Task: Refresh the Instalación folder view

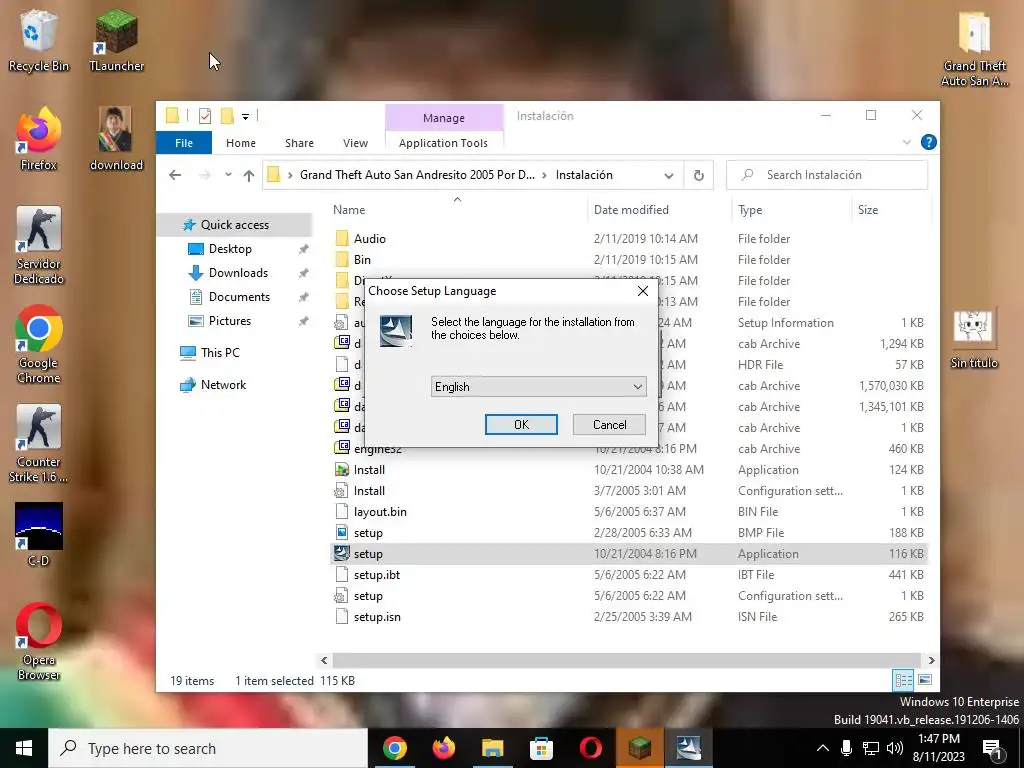Action: click(698, 175)
